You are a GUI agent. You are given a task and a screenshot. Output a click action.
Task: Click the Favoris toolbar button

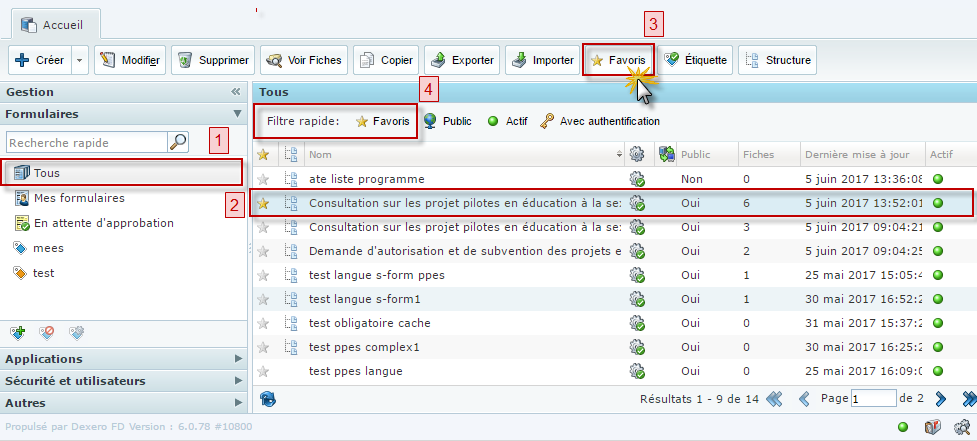point(618,60)
